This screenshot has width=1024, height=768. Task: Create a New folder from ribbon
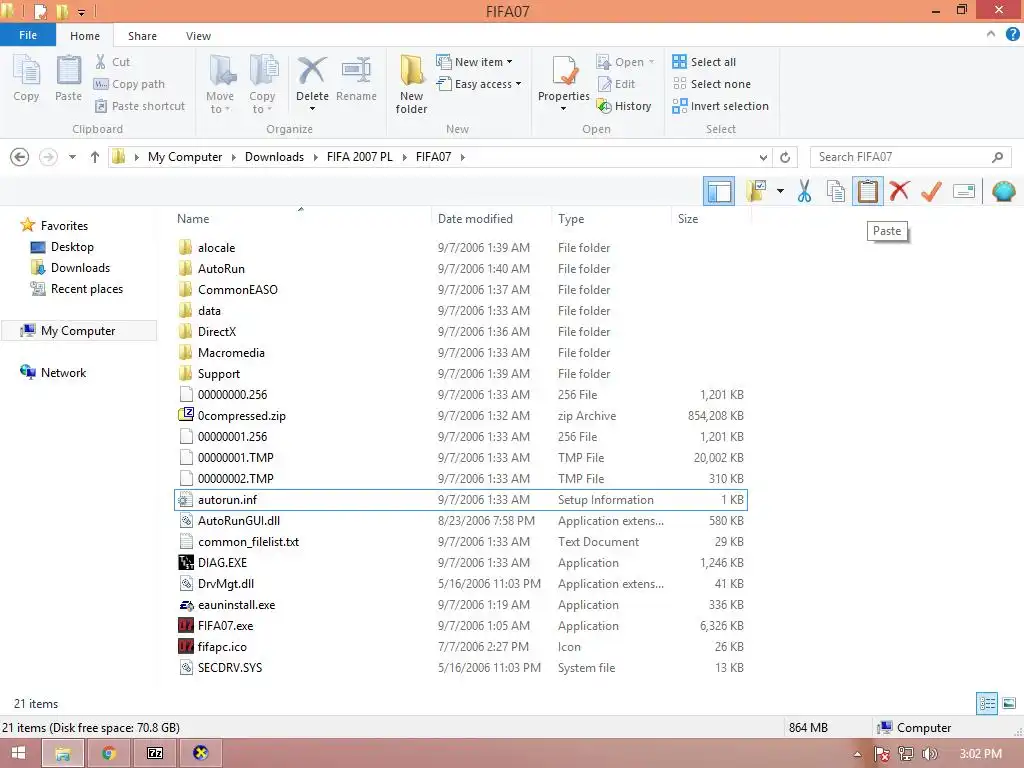click(411, 84)
